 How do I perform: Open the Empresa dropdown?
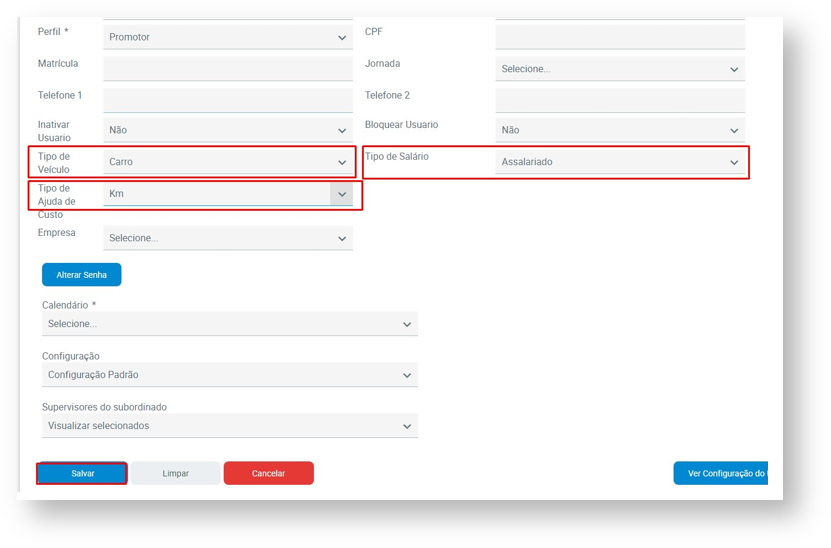(228, 238)
